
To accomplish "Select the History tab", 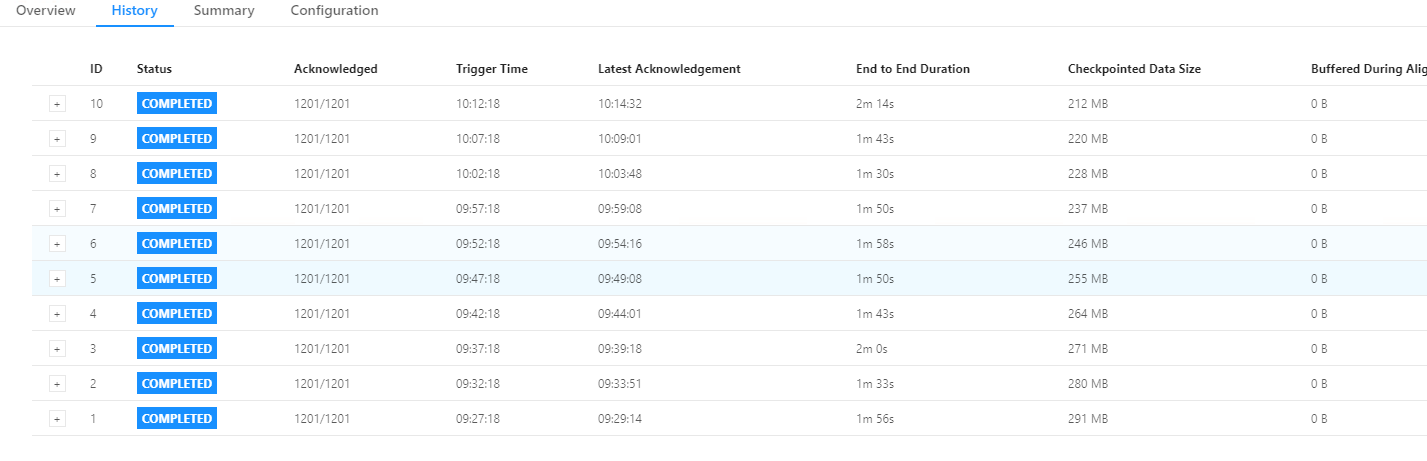I will [135, 11].
